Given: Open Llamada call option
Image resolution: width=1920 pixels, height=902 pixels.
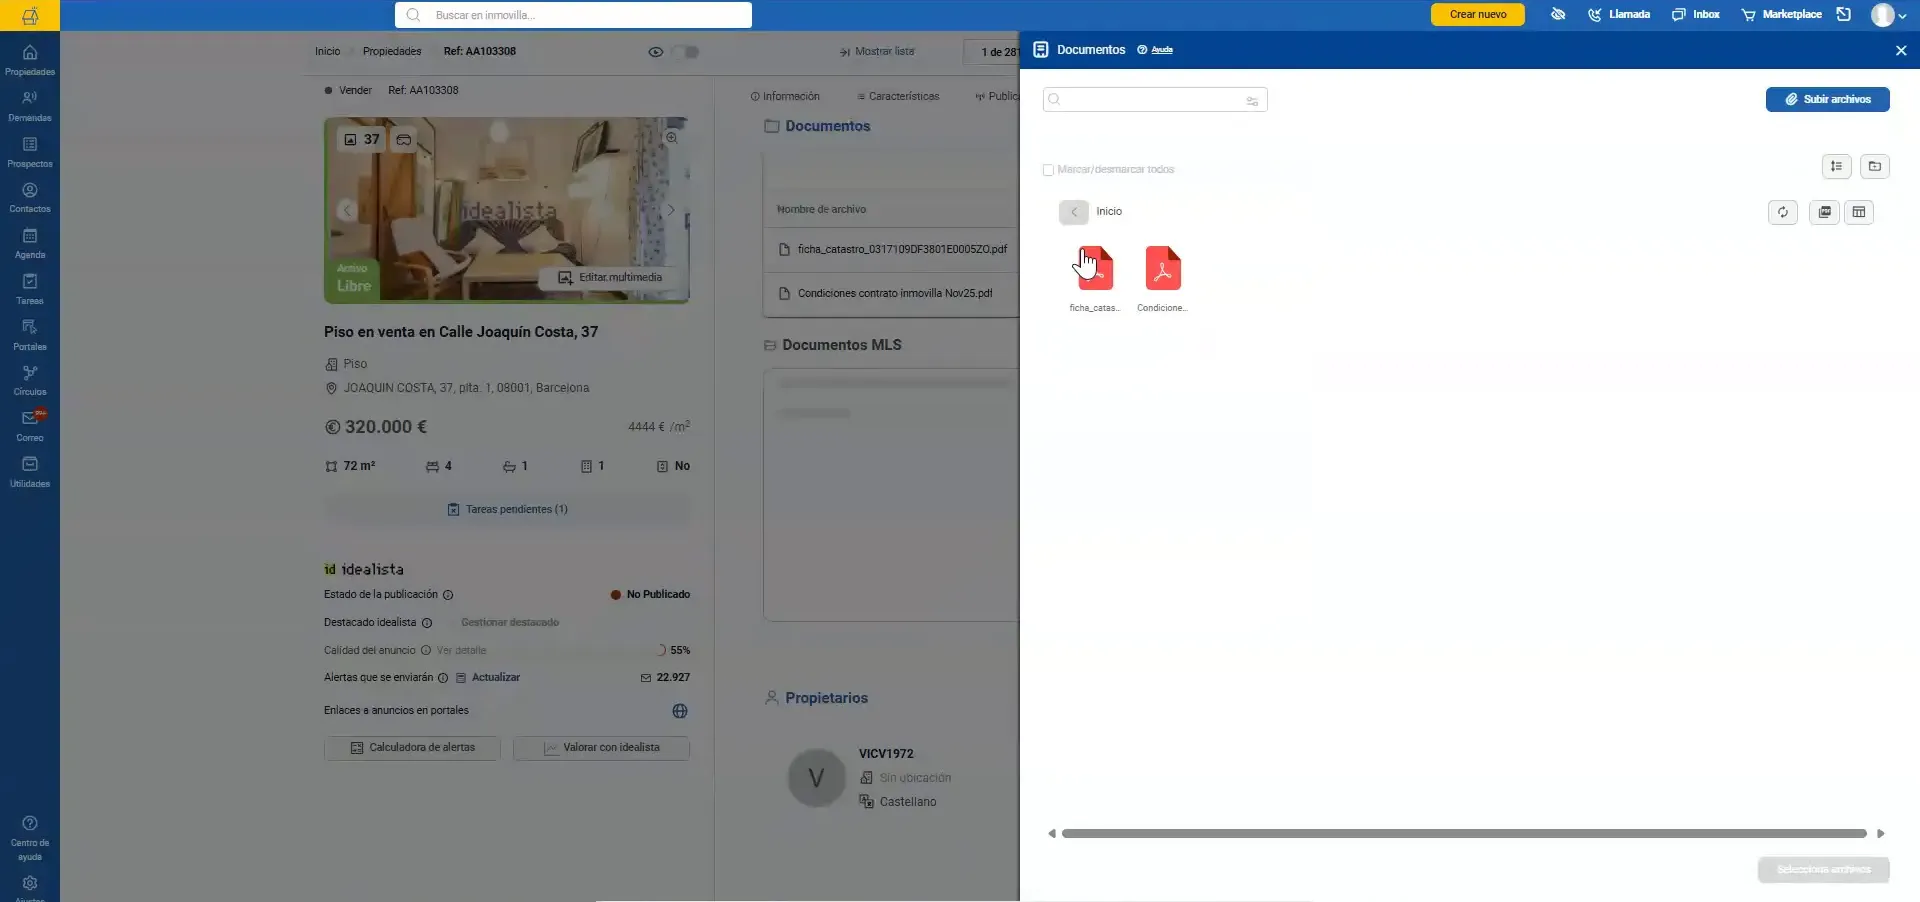Looking at the screenshot, I should [x=1619, y=14].
